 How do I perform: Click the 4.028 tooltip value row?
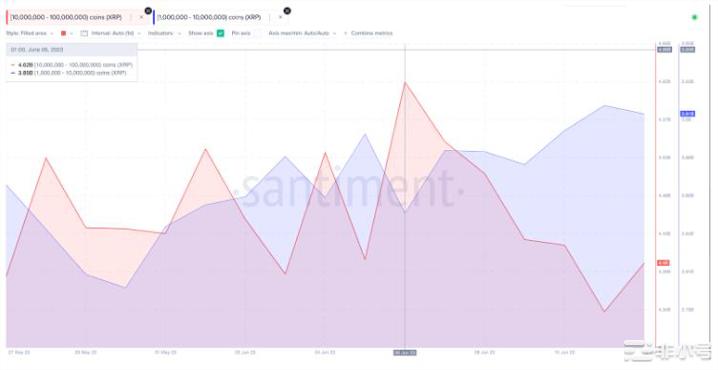click(x=72, y=65)
